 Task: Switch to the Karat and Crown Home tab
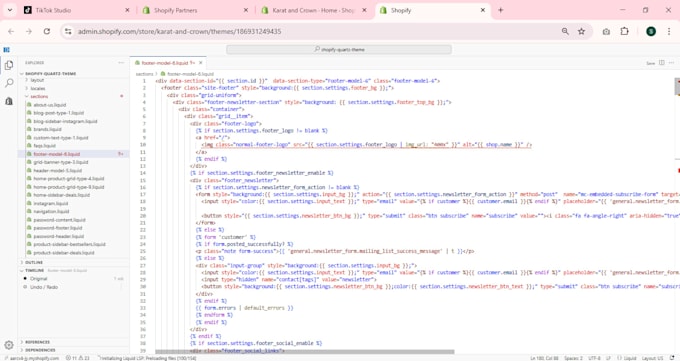314,10
